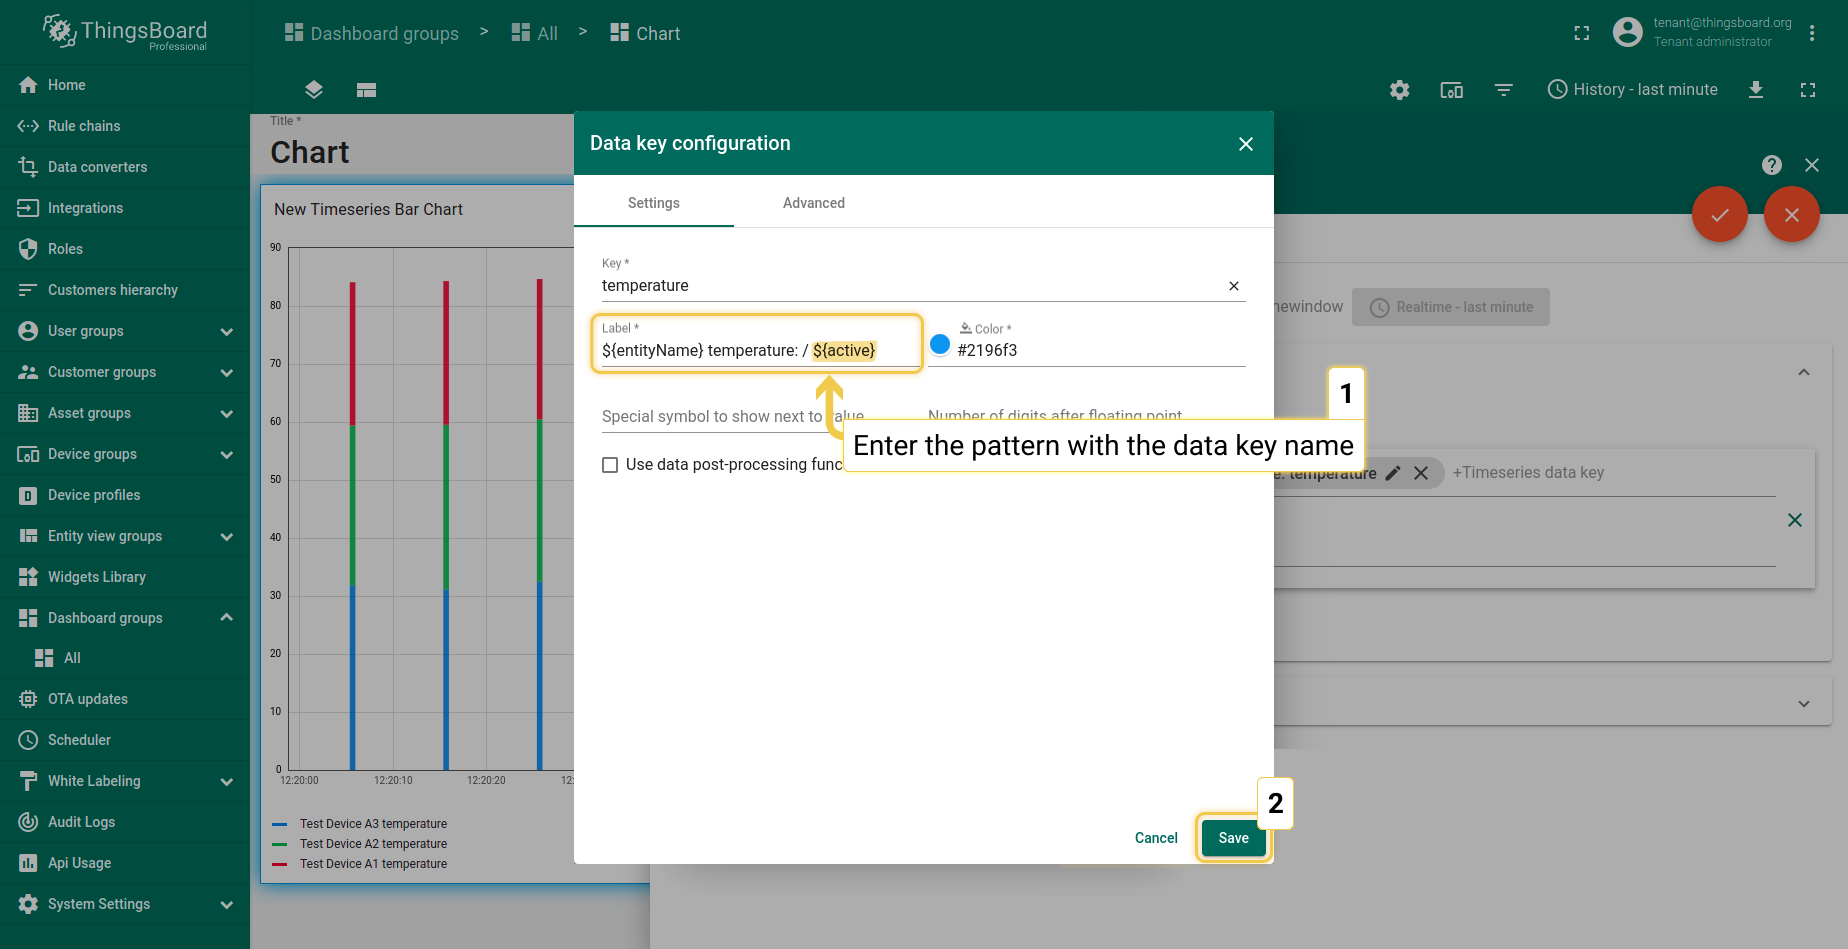Select All under Dashboard groups
Screen dimensions: 1848x949
[x=124, y=658]
